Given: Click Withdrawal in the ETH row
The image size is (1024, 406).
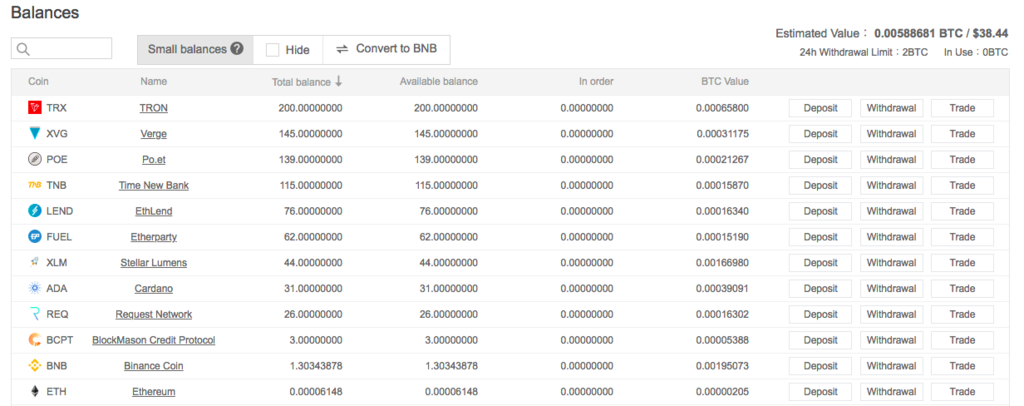Looking at the screenshot, I should (x=891, y=392).
